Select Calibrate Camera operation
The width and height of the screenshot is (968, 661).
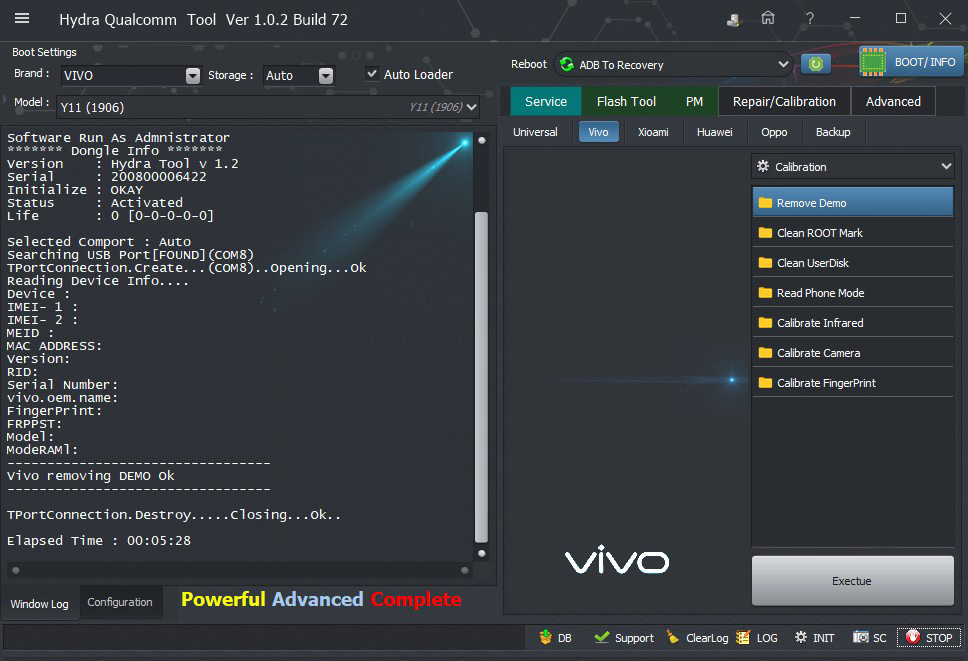(x=853, y=353)
